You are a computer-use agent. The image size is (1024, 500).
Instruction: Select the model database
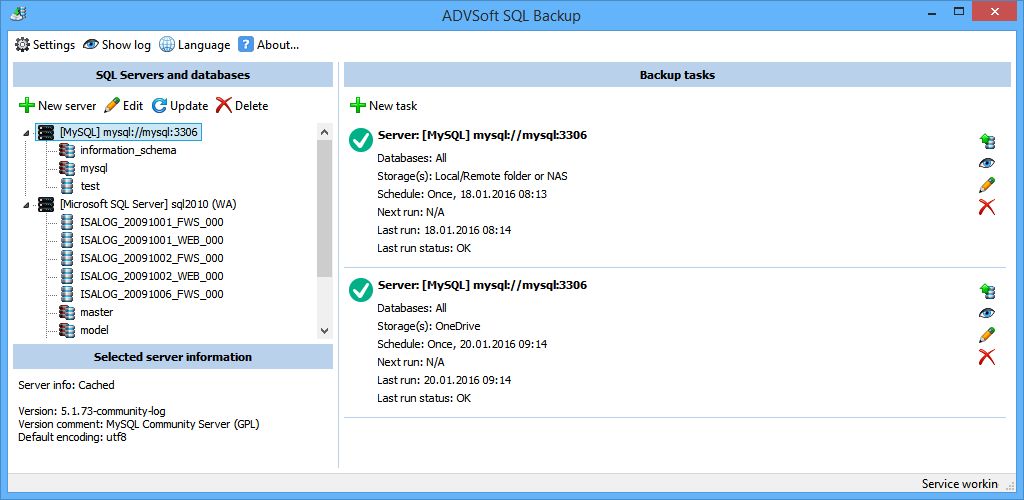[x=94, y=330]
